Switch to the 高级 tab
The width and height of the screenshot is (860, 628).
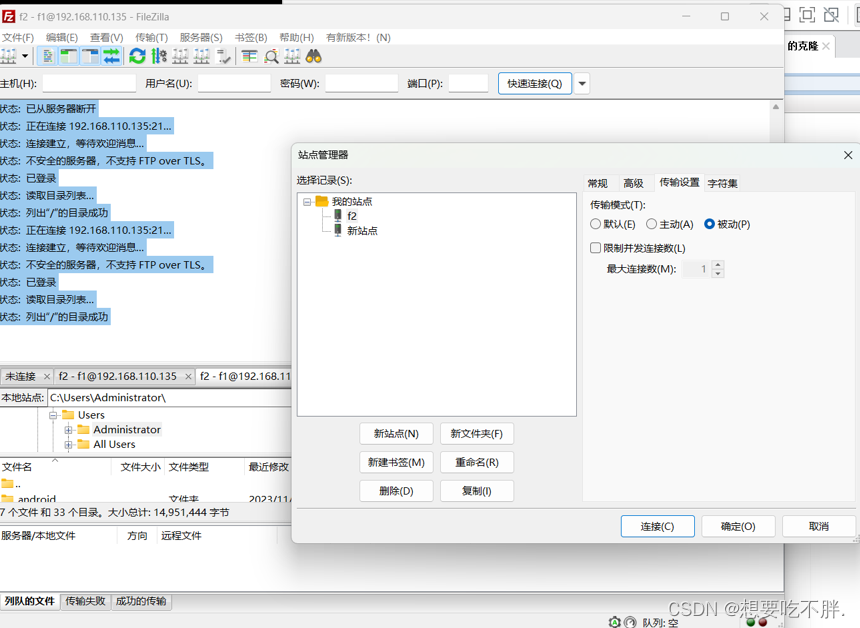633,183
